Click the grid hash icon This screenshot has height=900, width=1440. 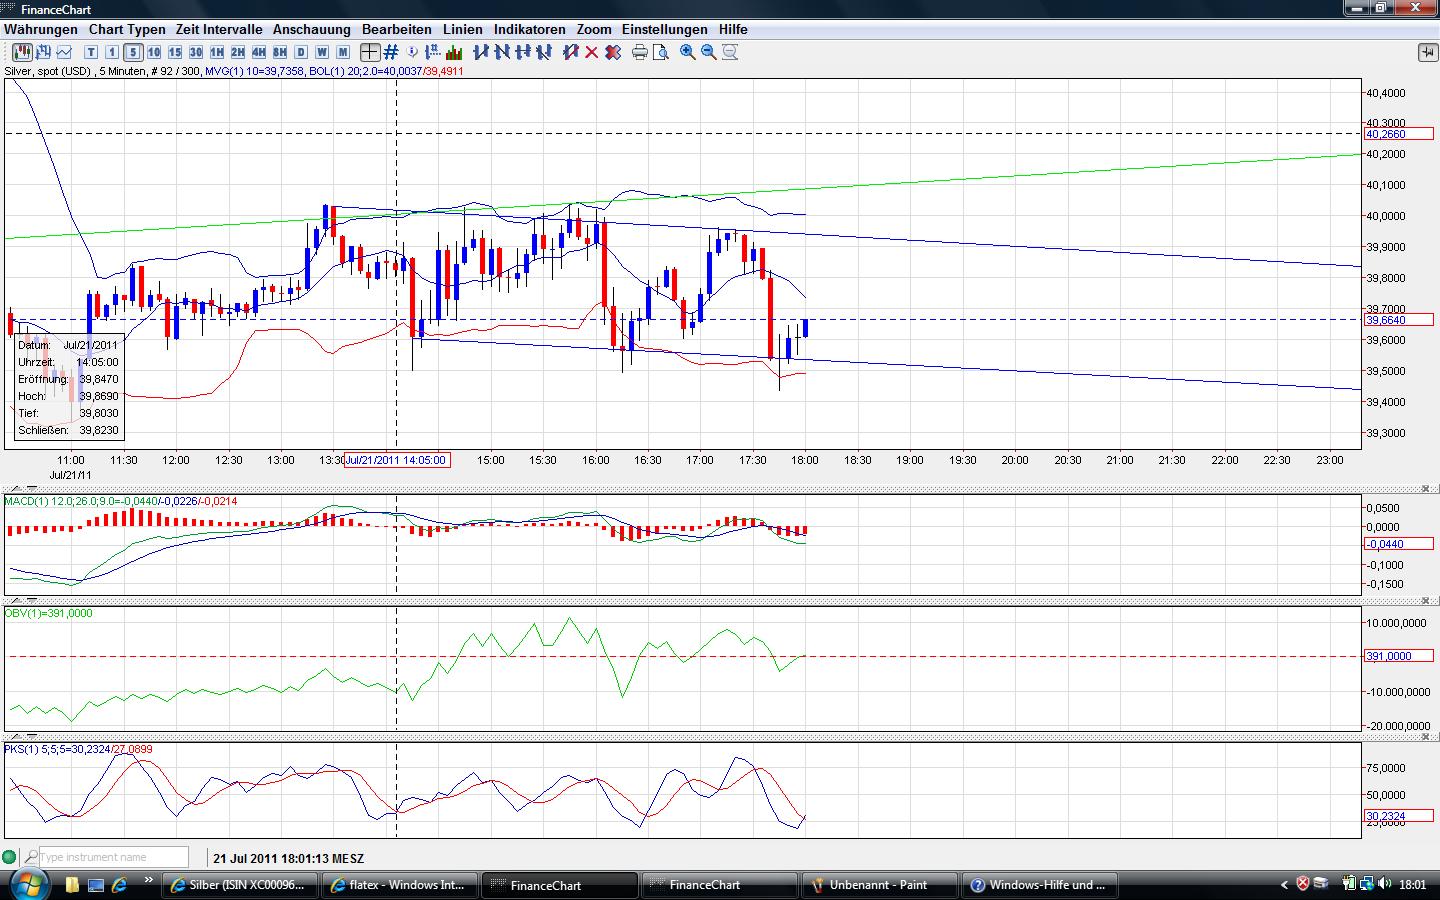(x=391, y=52)
